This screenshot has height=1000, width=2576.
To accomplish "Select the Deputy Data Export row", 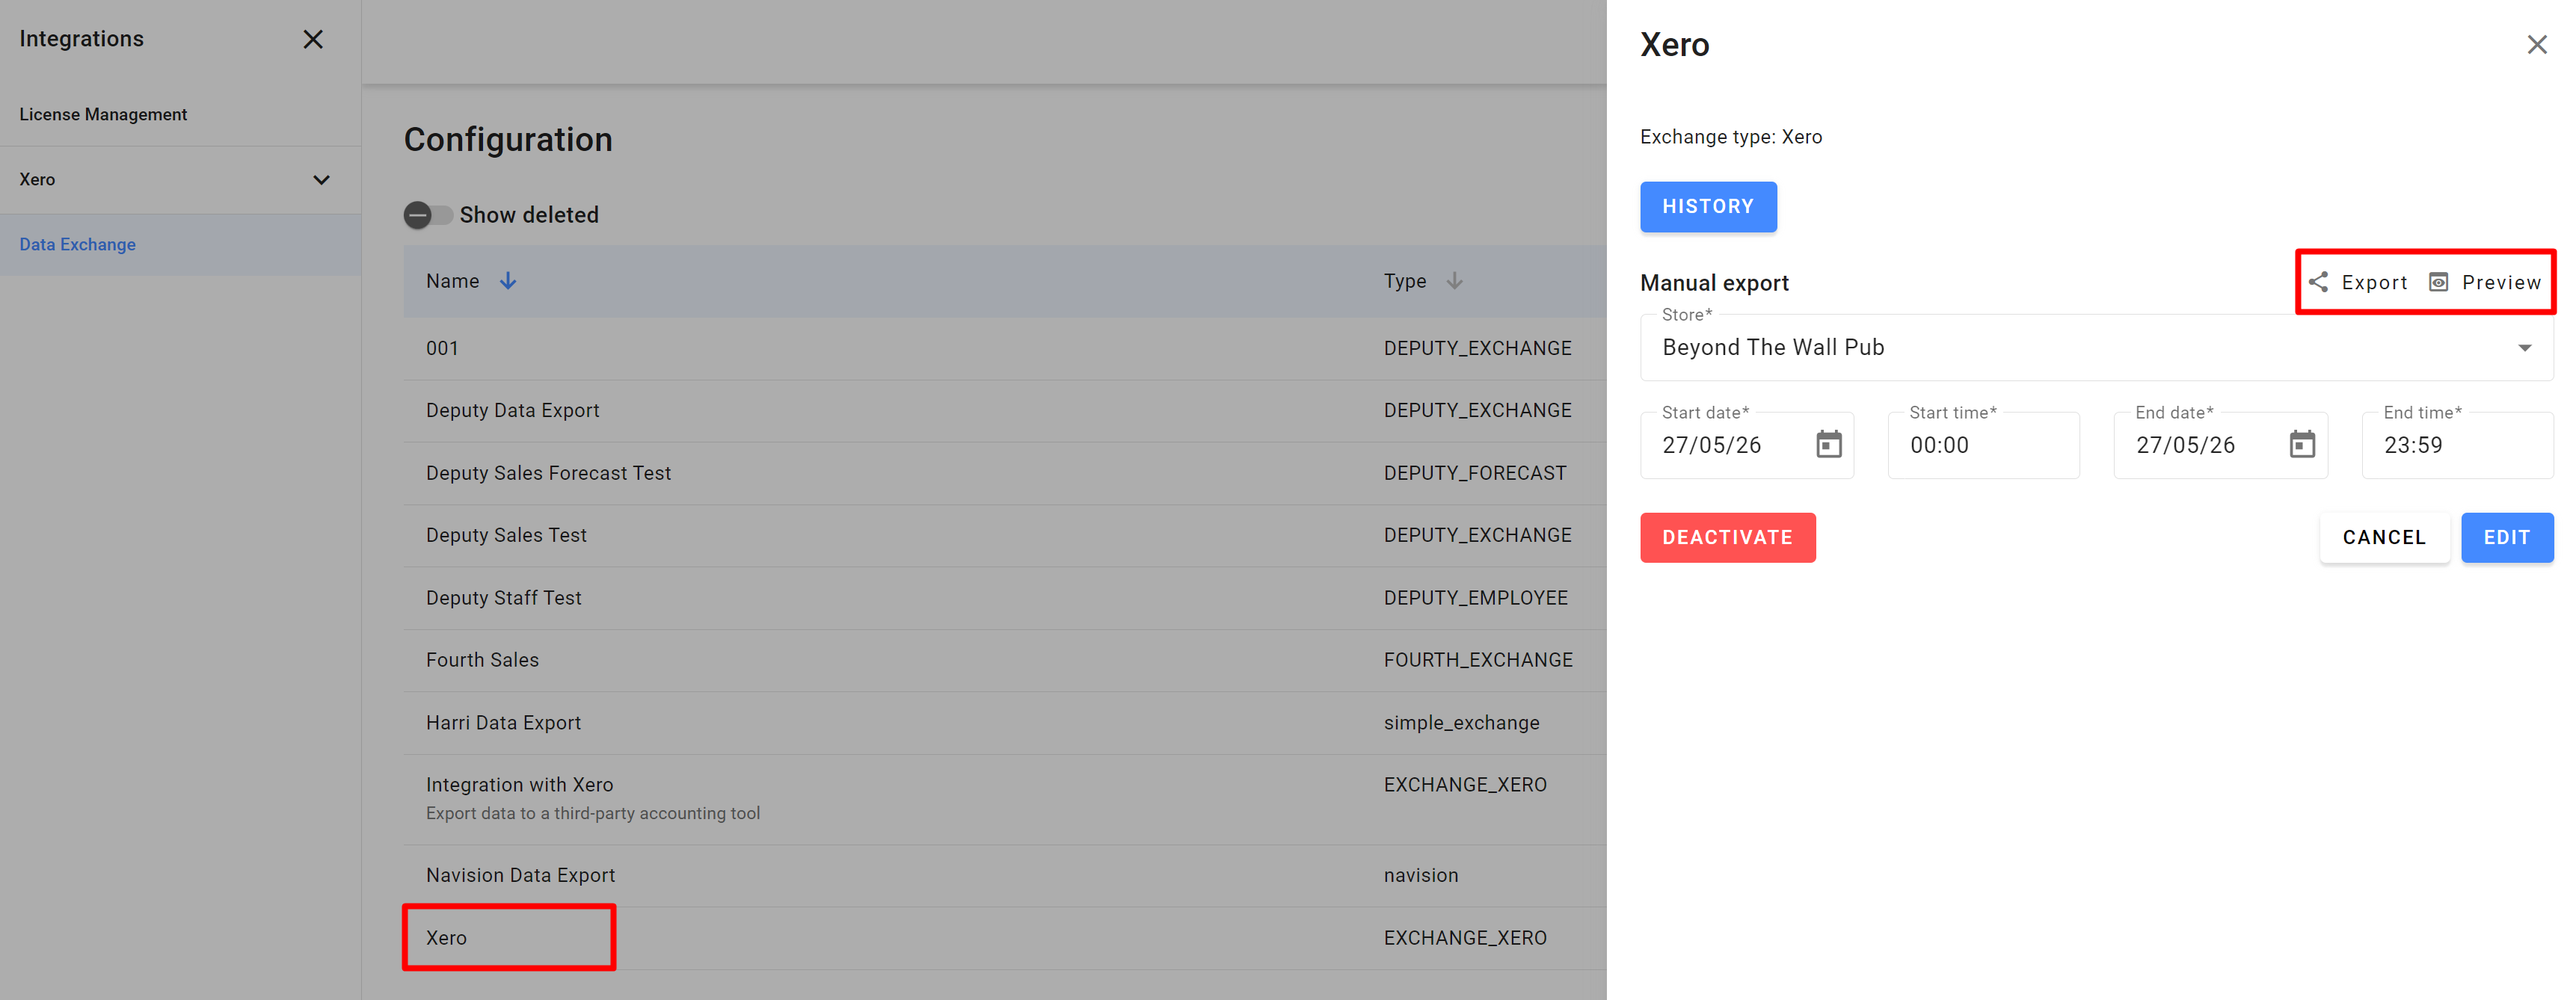I will [x=1005, y=410].
